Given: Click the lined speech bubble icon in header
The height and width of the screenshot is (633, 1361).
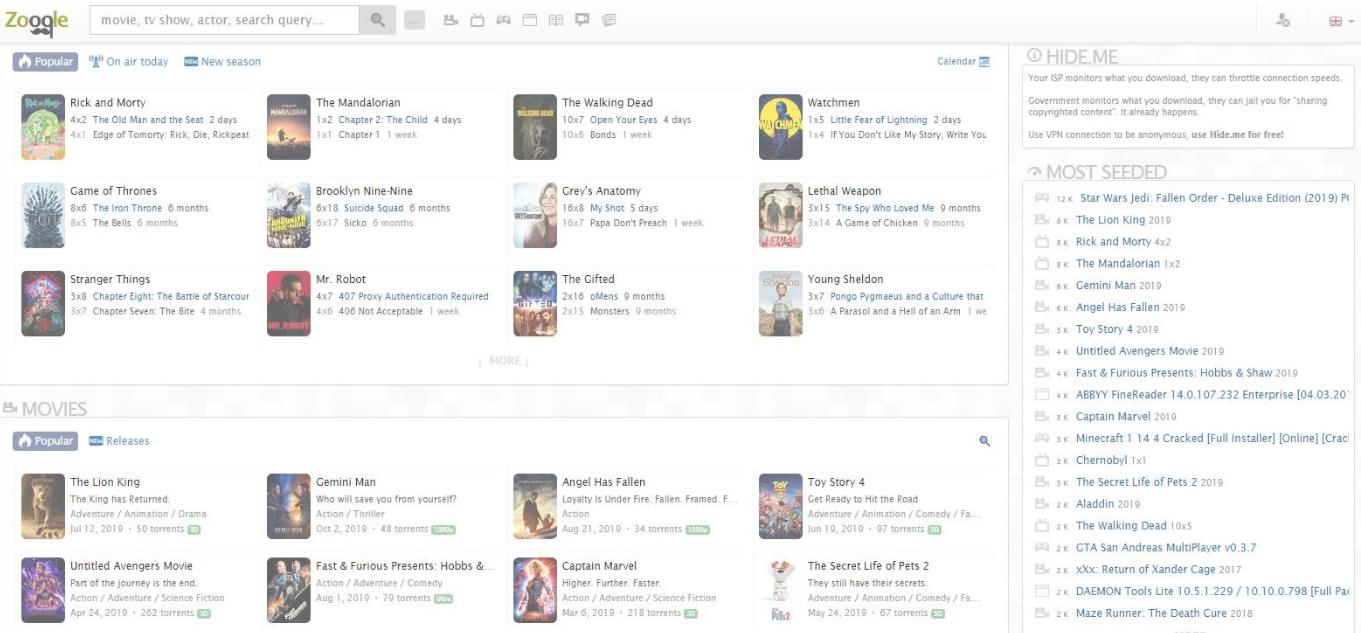Looking at the screenshot, I should coord(609,20).
